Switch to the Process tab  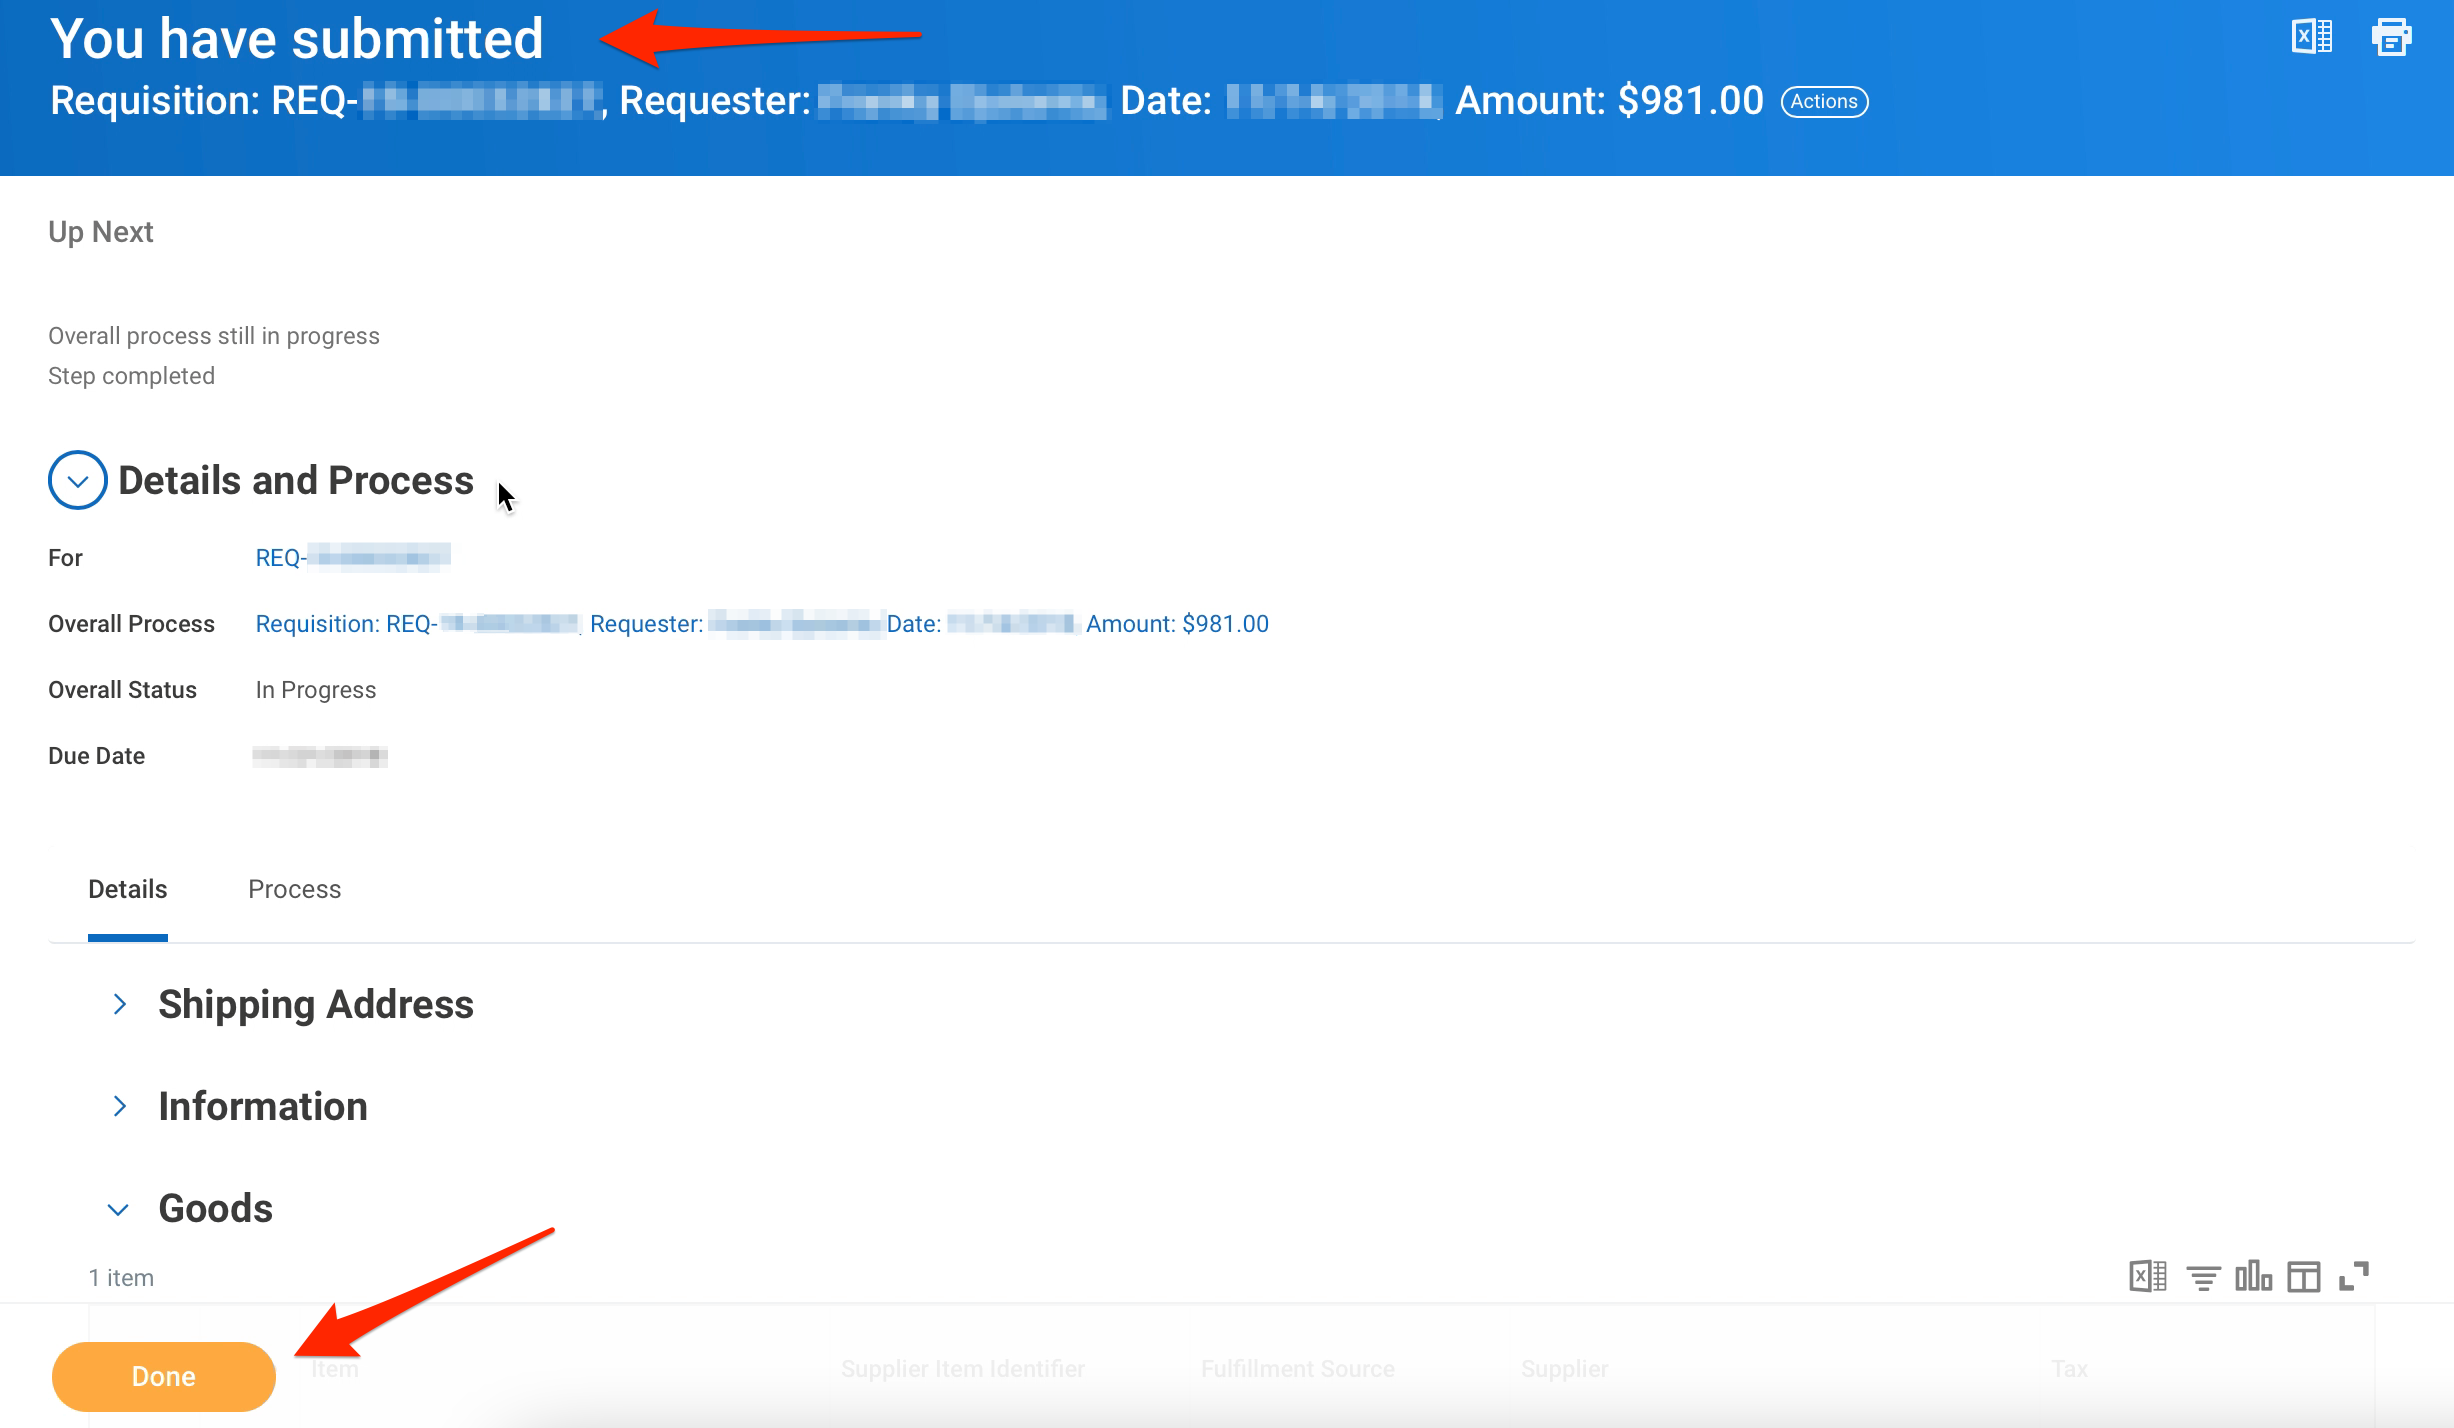(294, 889)
